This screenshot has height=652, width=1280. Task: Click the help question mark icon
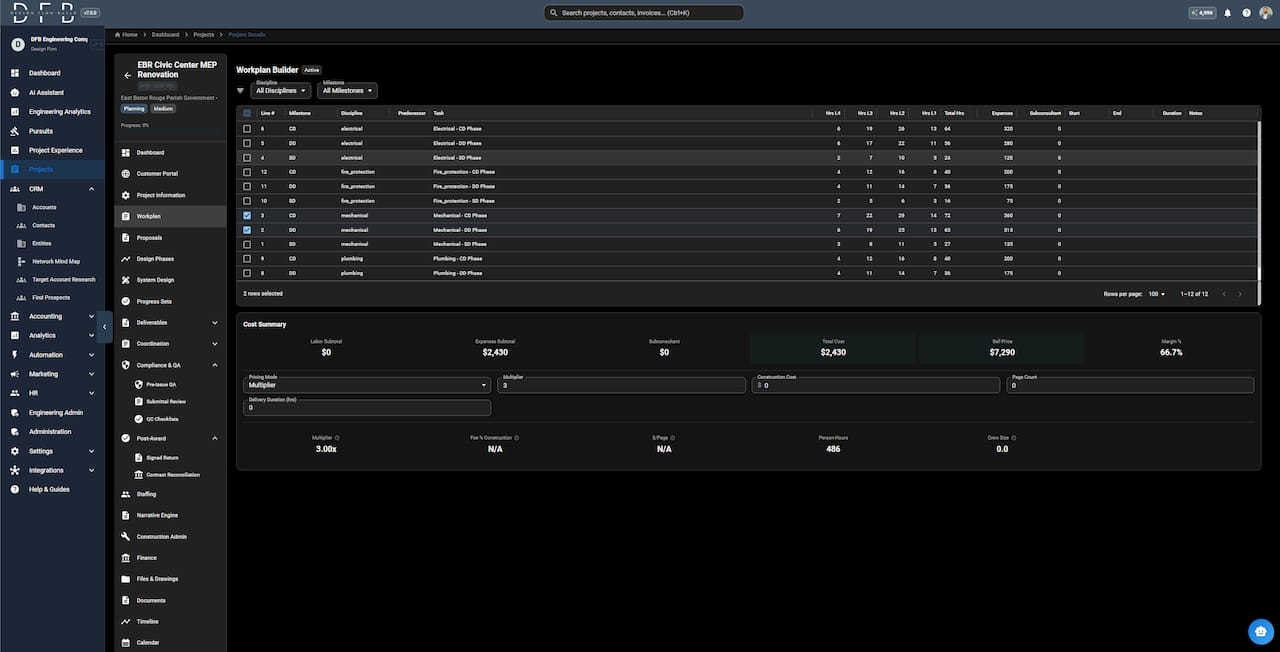(x=1246, y=13)
